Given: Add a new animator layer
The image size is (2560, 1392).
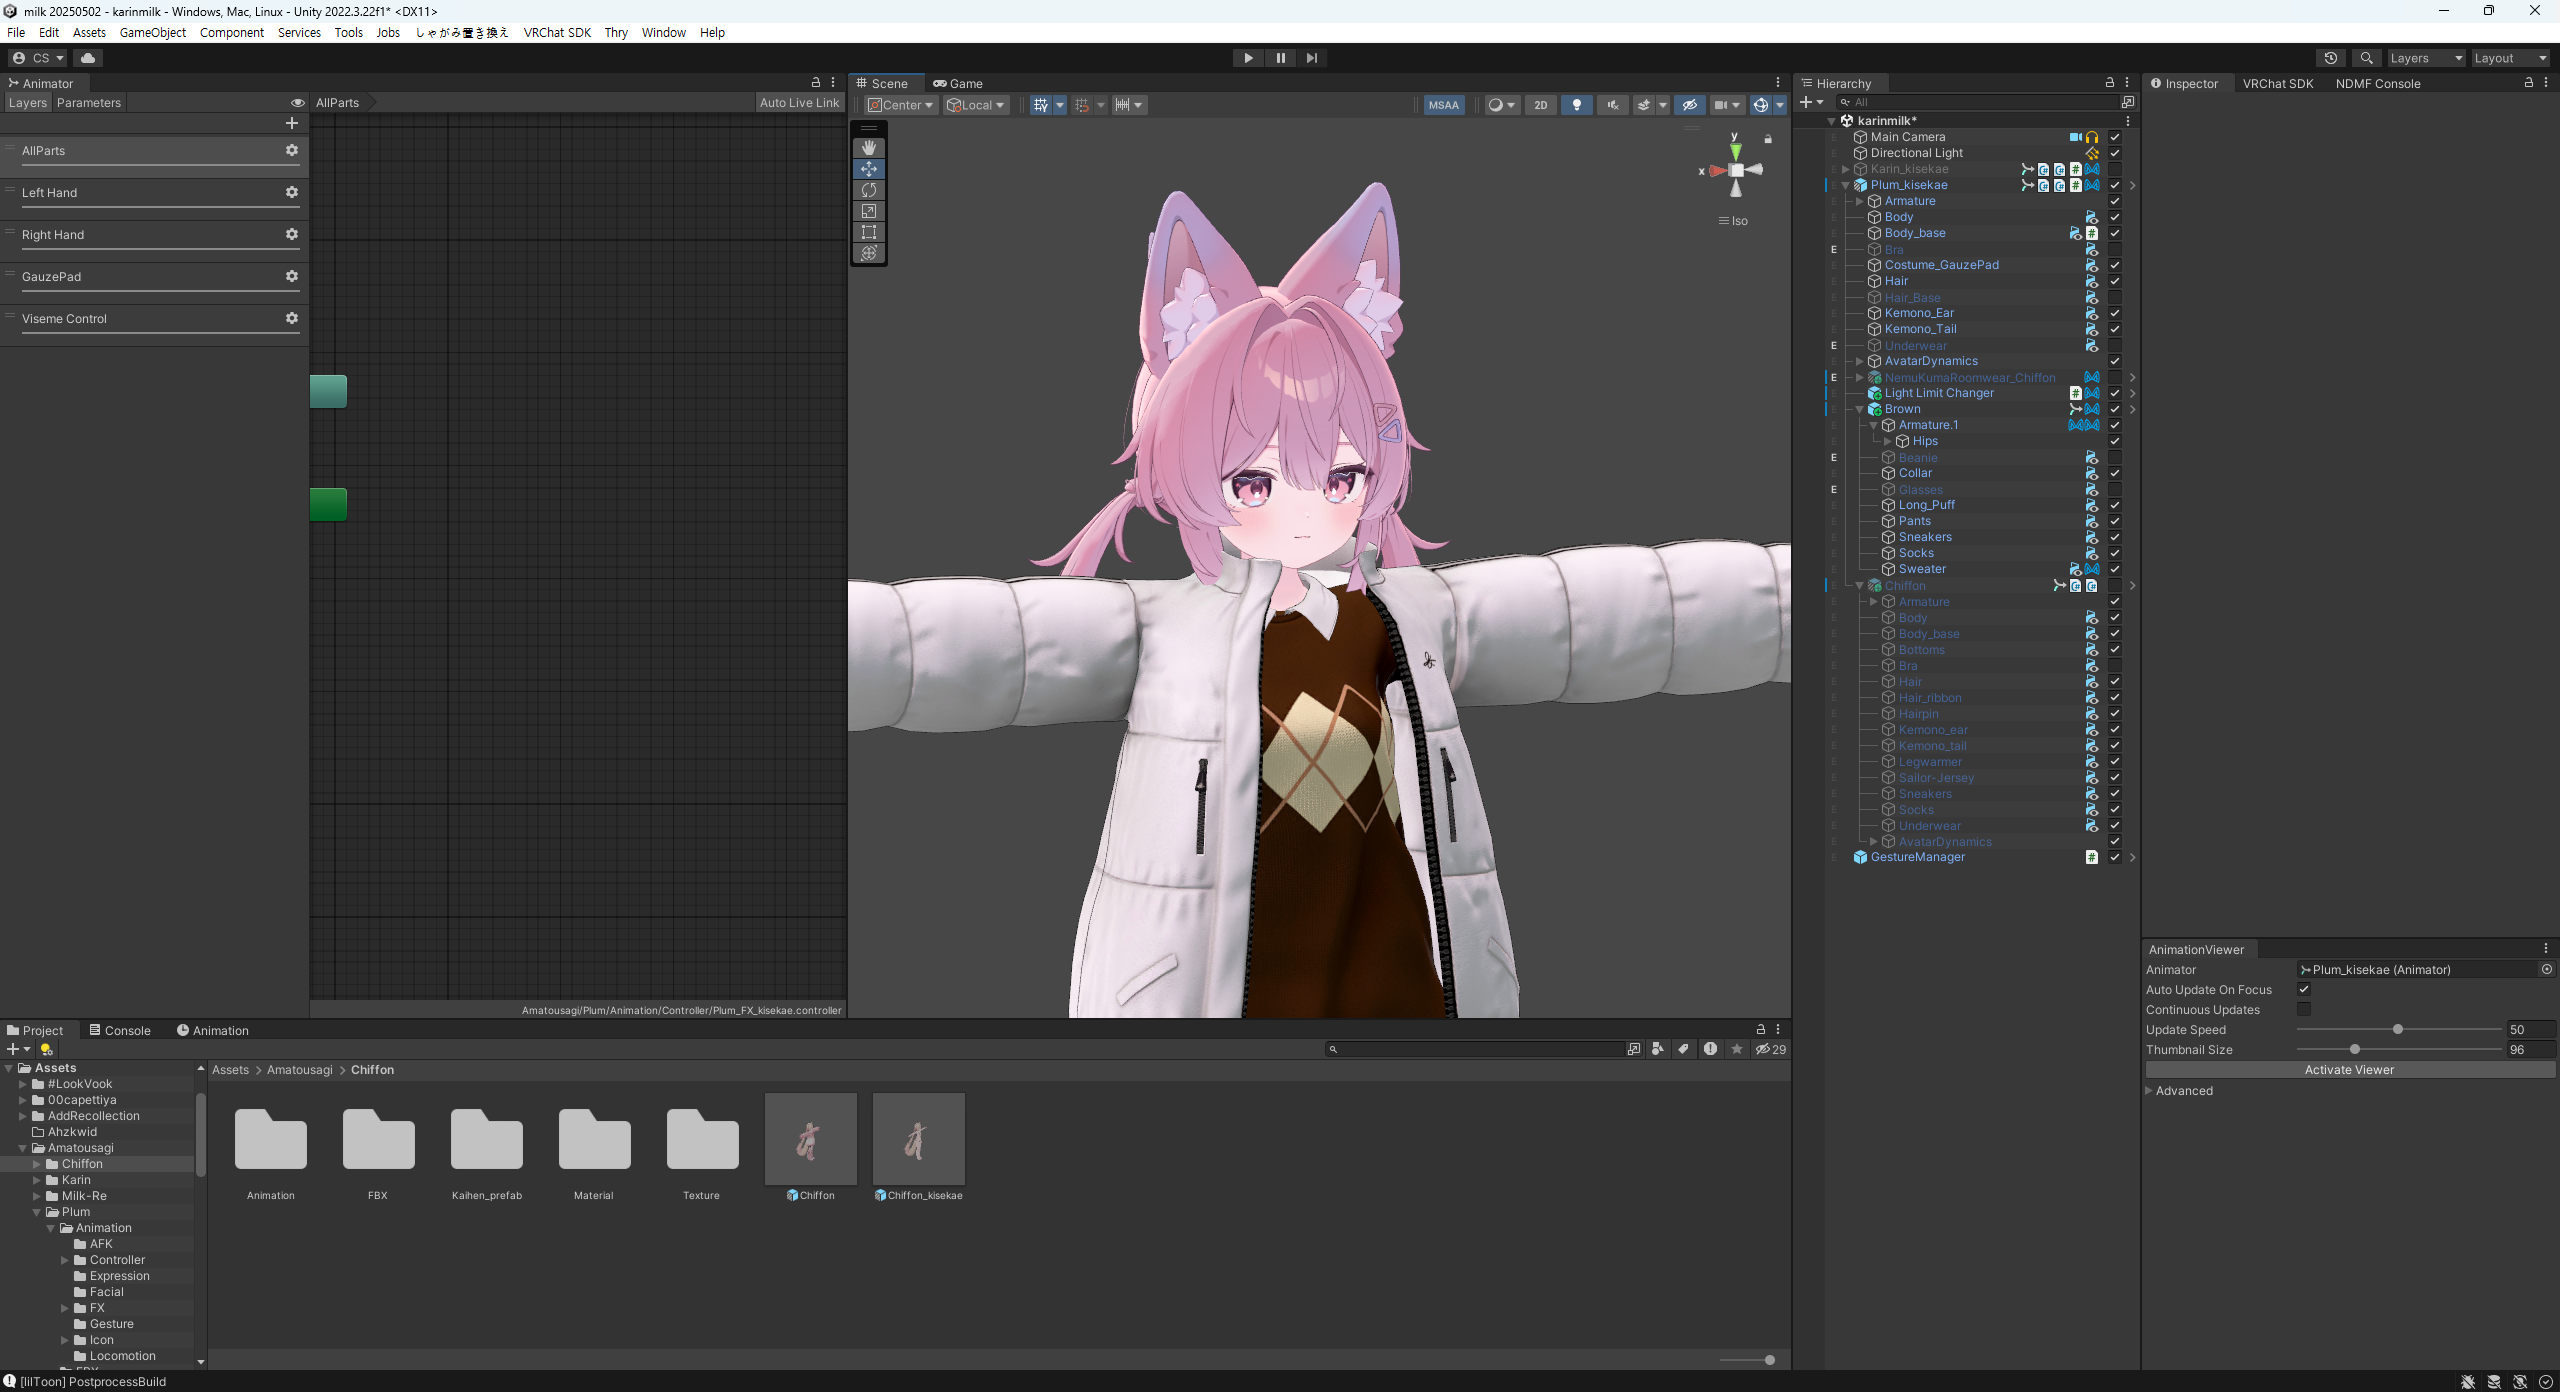Looking at the screenshot, I should point(292,123).
